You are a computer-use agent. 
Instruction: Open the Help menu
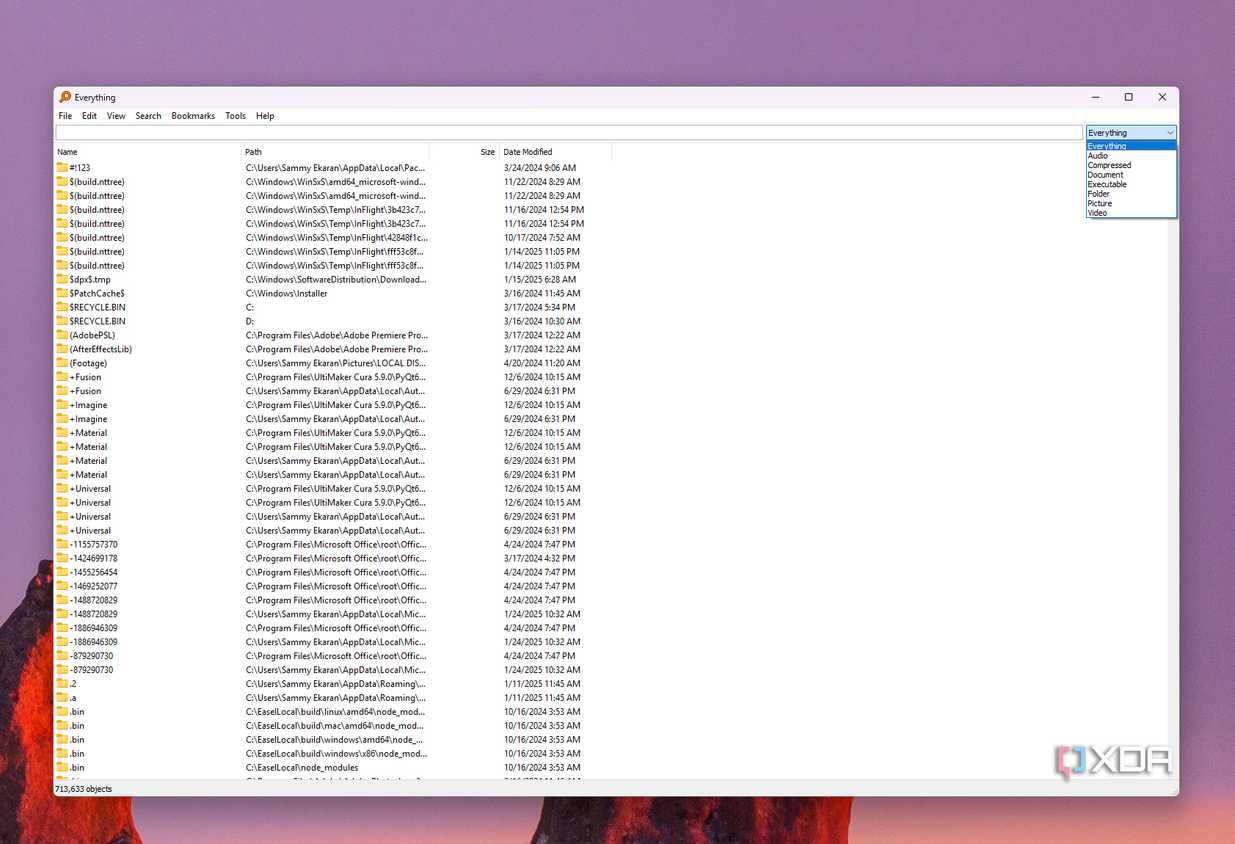(265, 116)
